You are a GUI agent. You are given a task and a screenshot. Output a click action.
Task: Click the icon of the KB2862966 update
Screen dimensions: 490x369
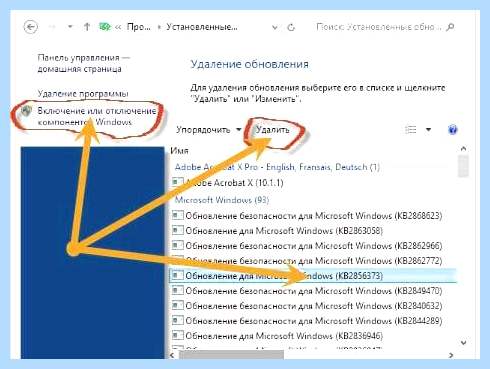(x=177, y=245)
